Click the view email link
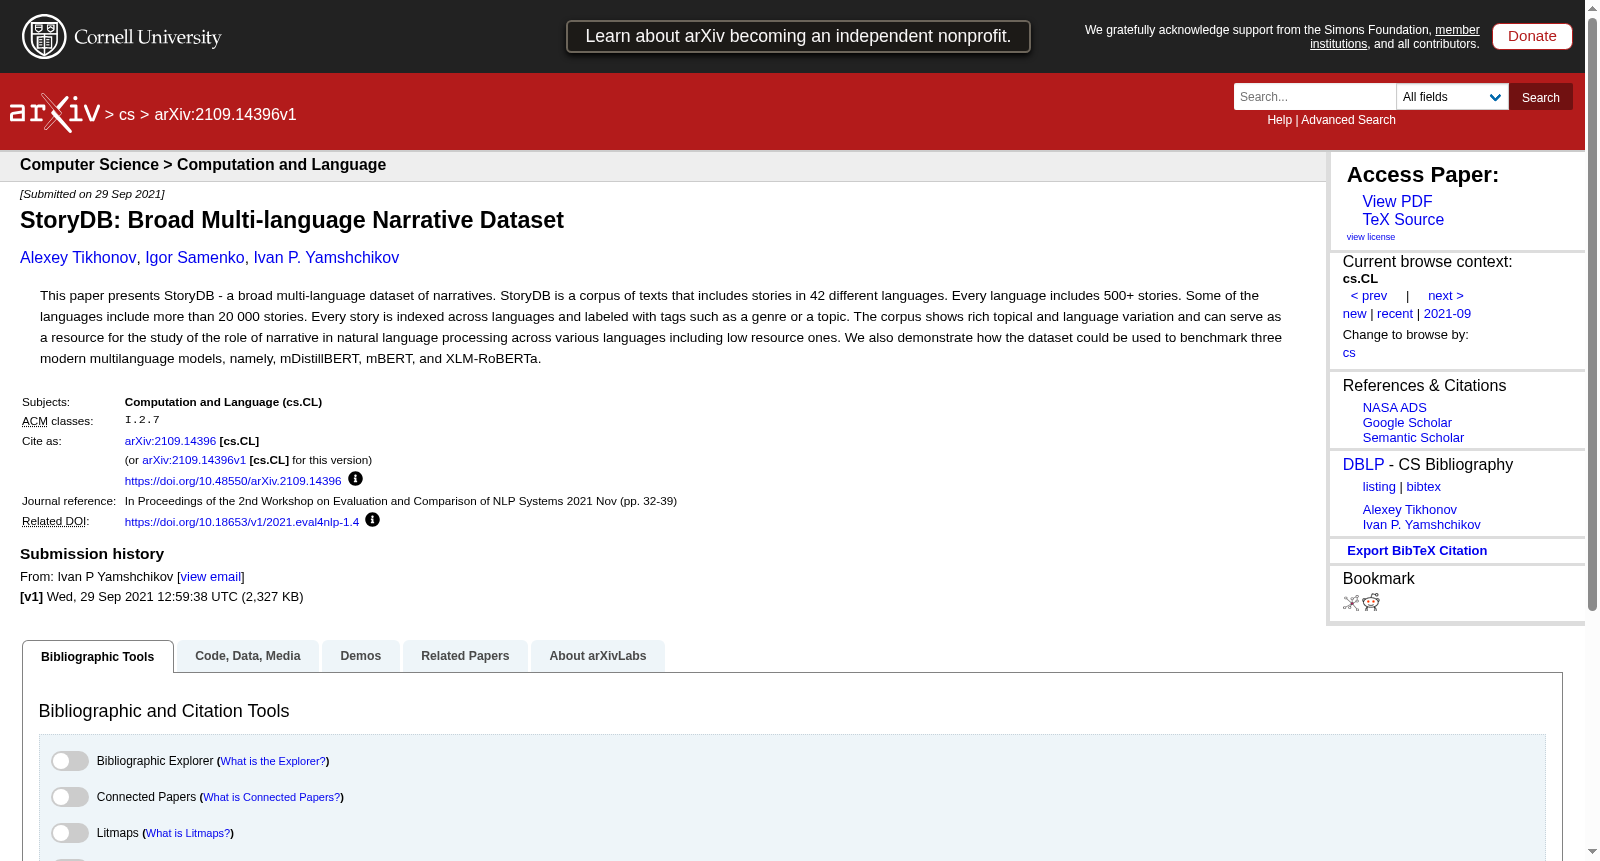 211,577
